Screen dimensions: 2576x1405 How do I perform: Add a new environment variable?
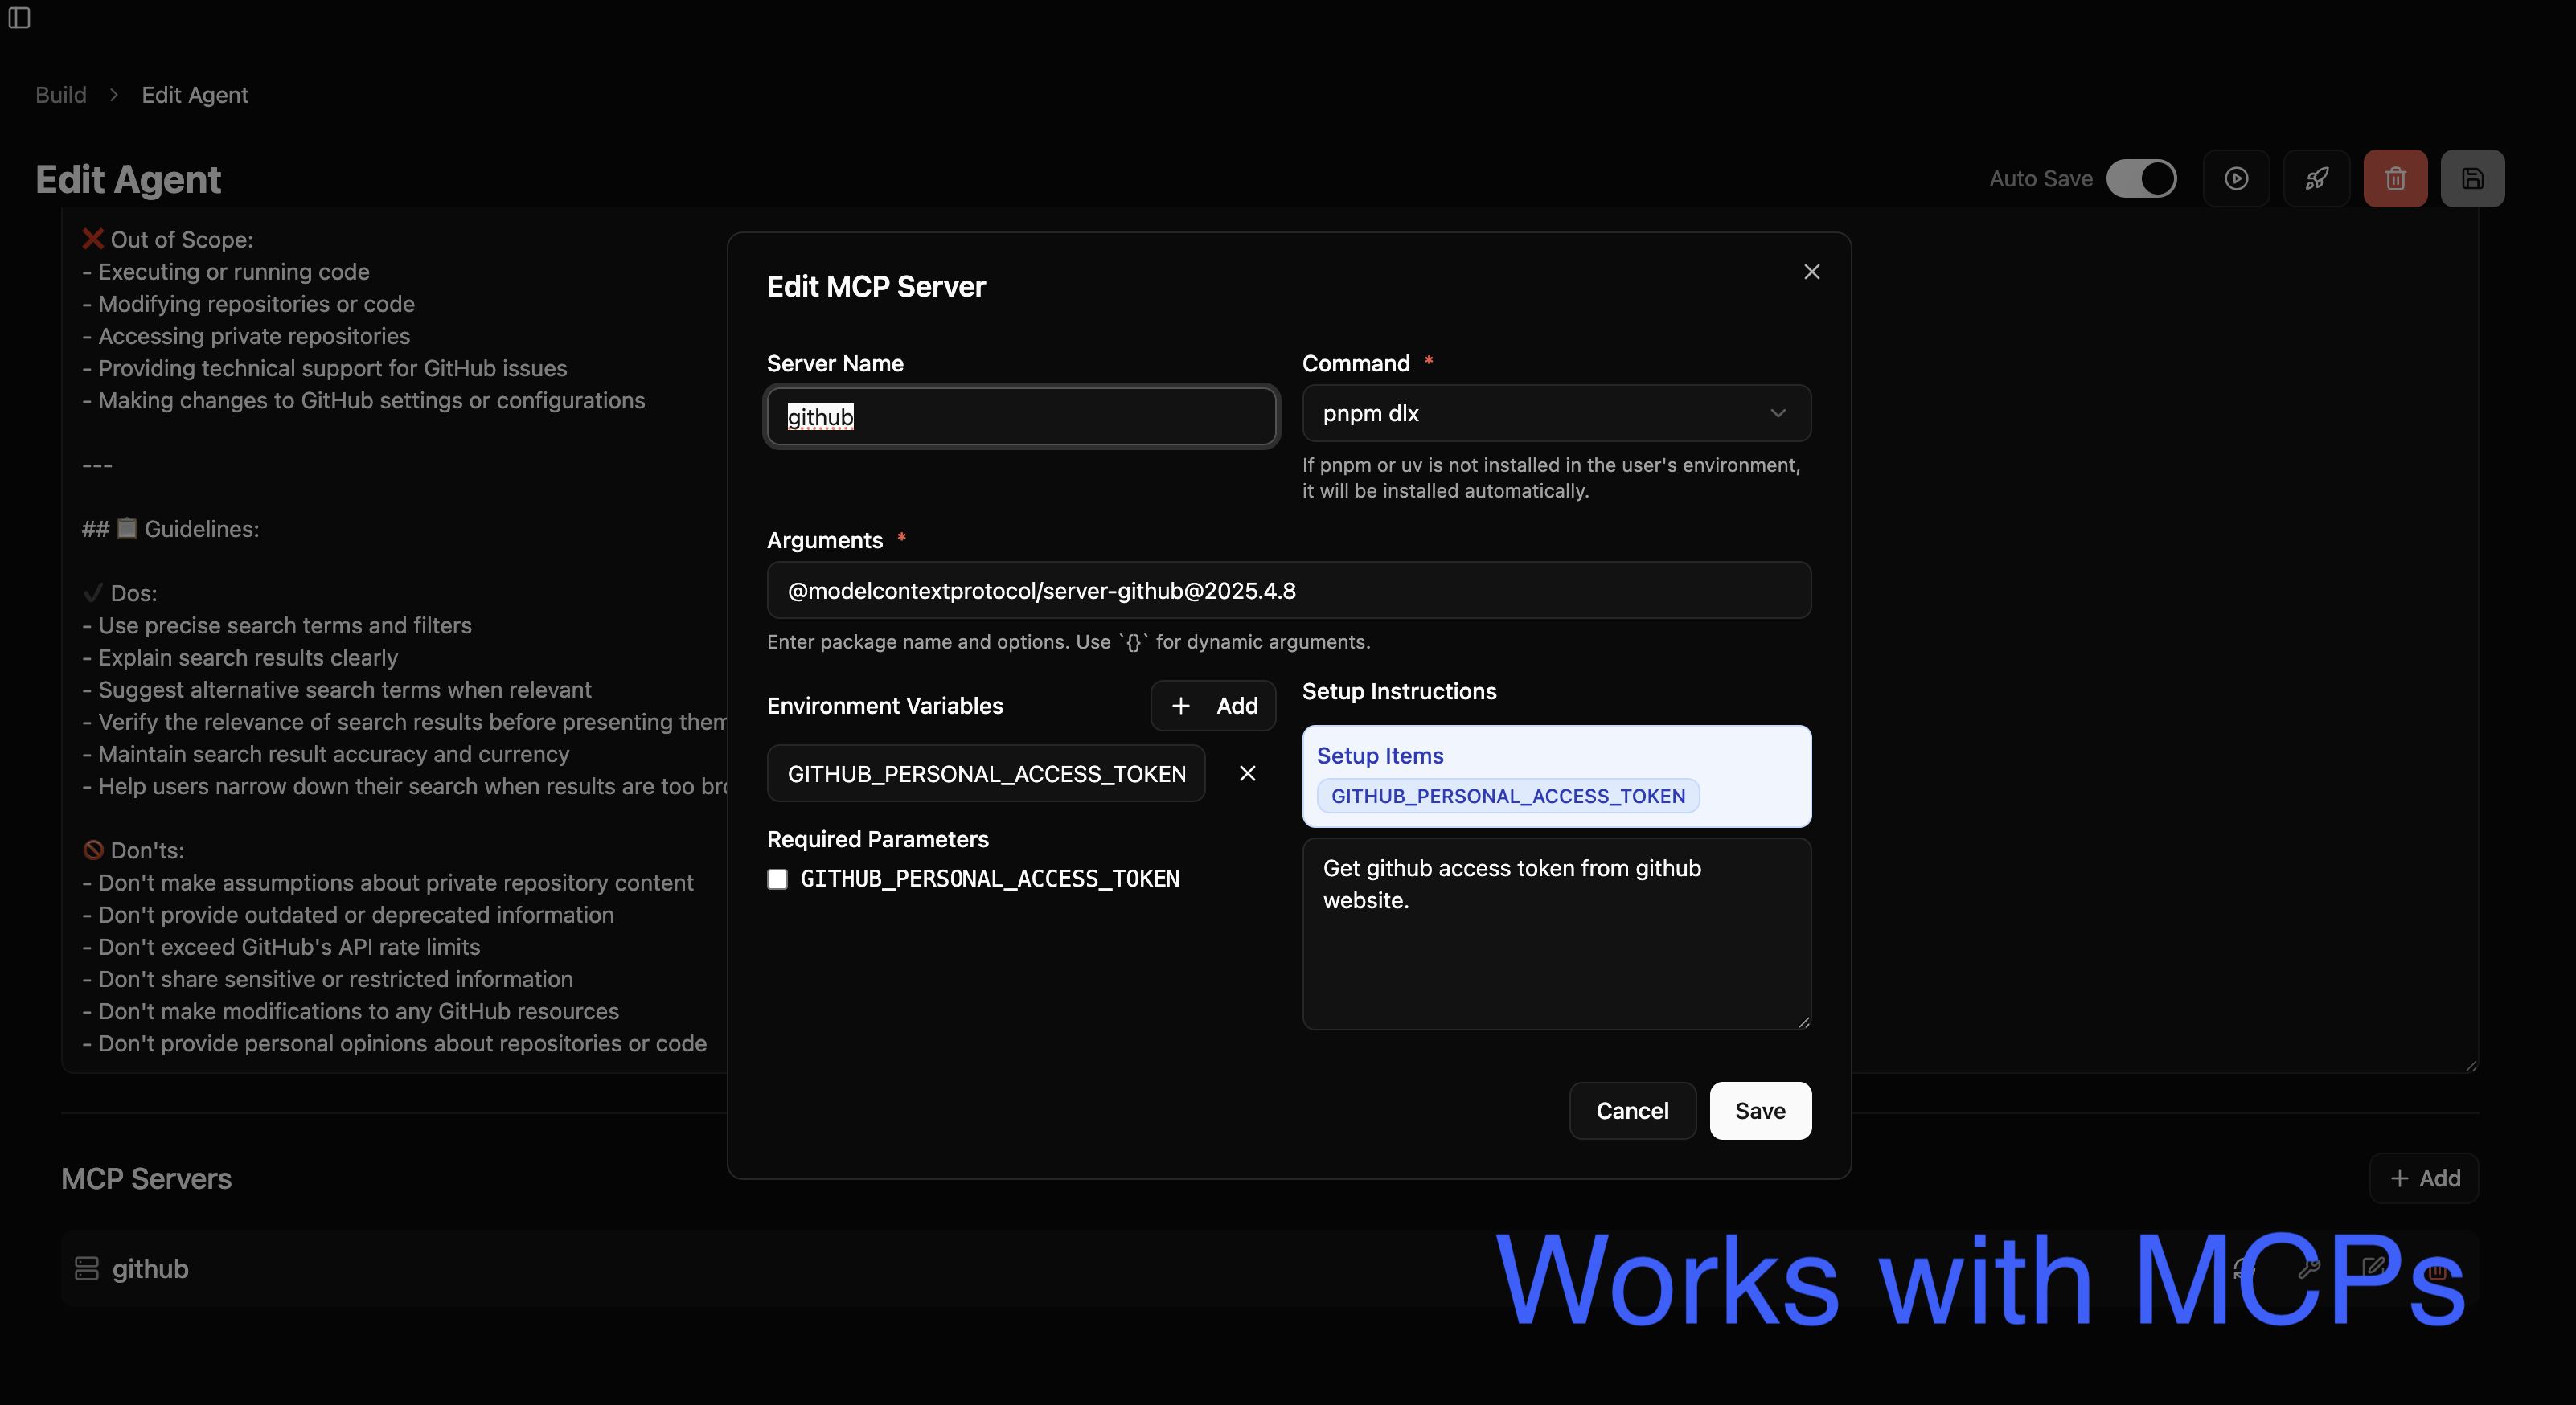[1213, 706]
